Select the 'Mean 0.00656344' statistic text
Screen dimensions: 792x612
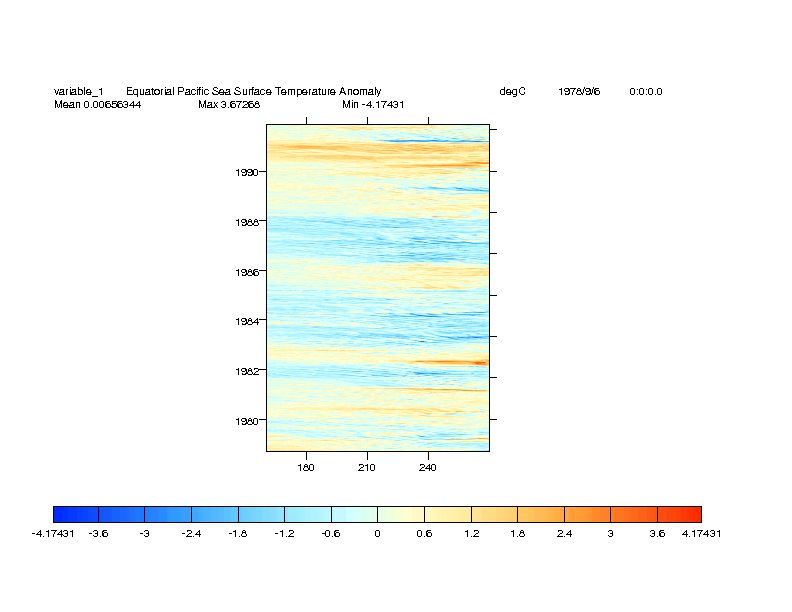(x=97, y=104)
